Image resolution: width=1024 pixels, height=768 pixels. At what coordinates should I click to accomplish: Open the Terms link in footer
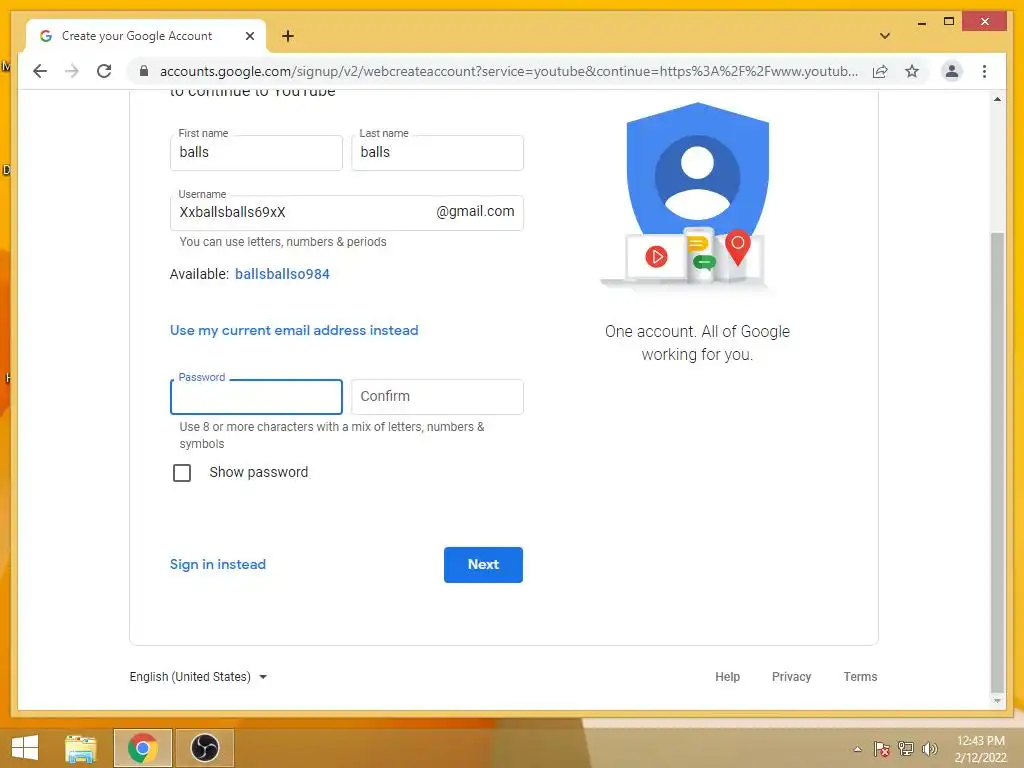[859, 677]
